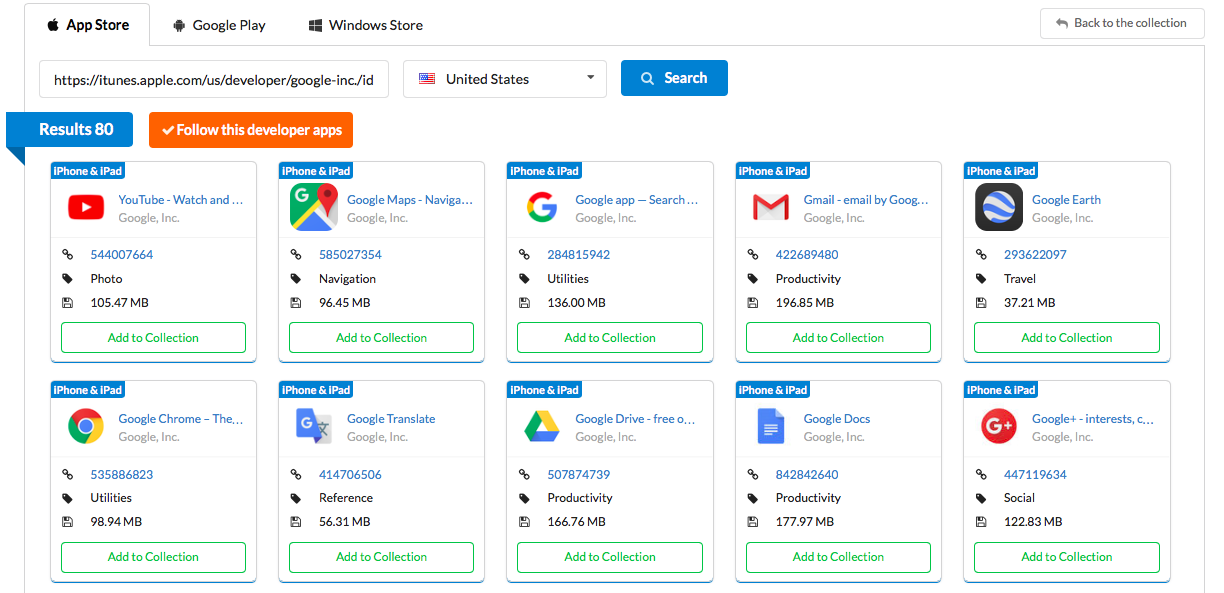Screen dimensions: 1224x593
Task: Switch to the Google Play tab
Action: 219,25
